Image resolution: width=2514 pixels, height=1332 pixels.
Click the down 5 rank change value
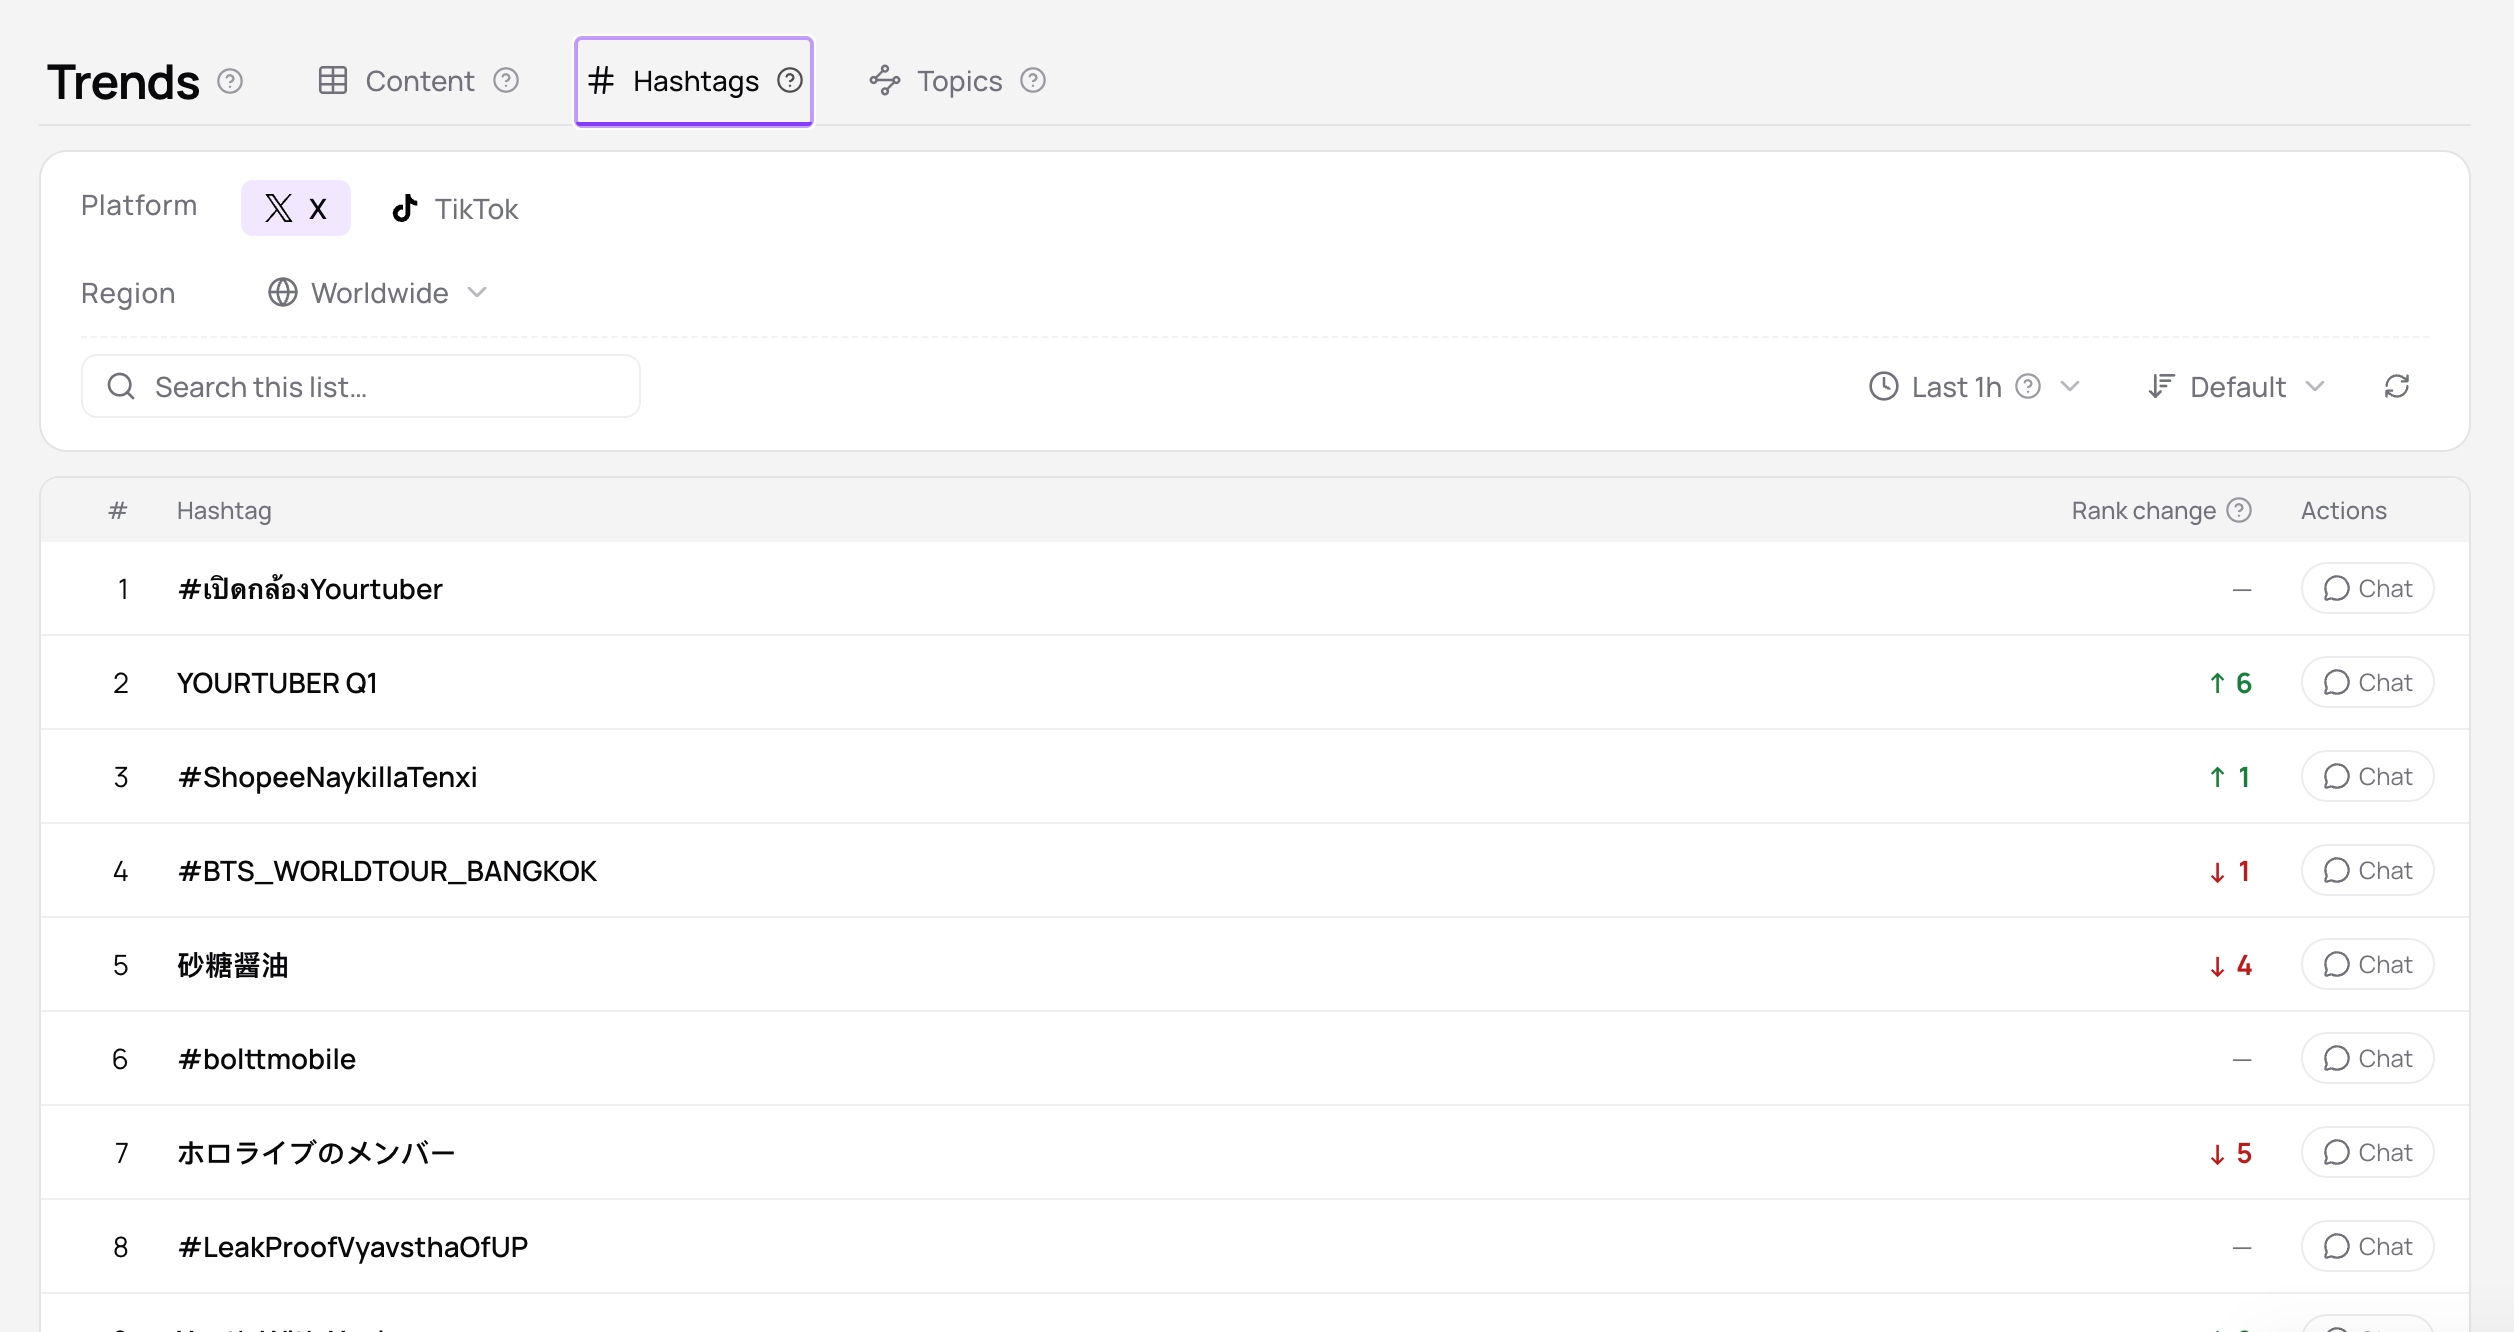click(x=2230, y=1153)
